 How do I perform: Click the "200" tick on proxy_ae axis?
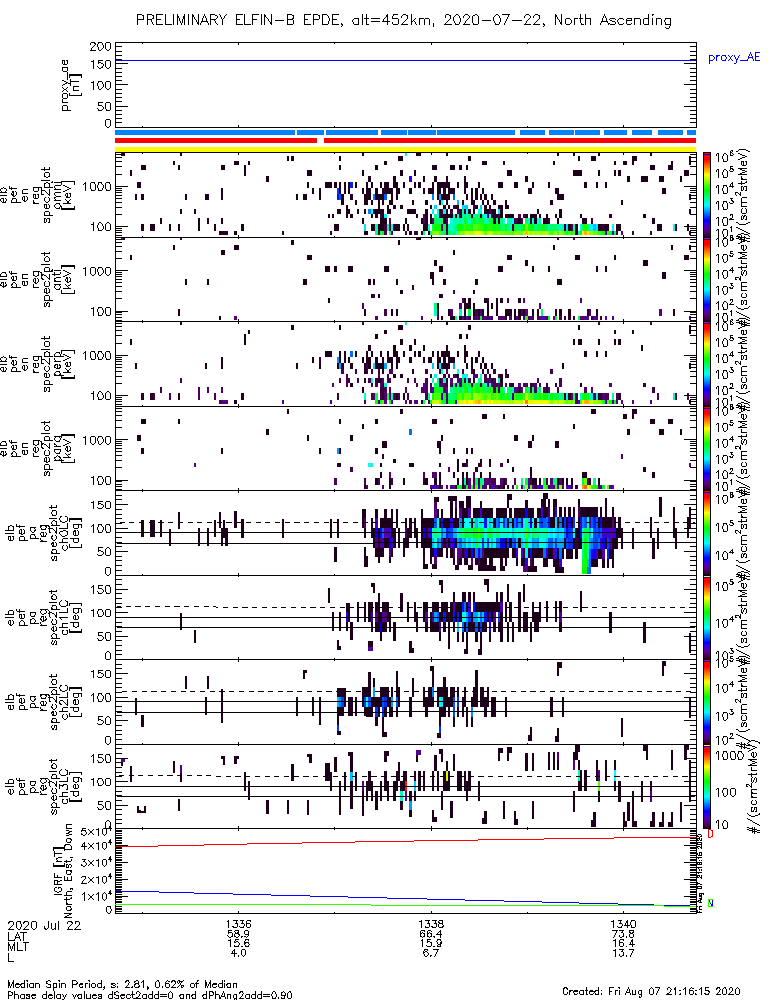[101, 47]
